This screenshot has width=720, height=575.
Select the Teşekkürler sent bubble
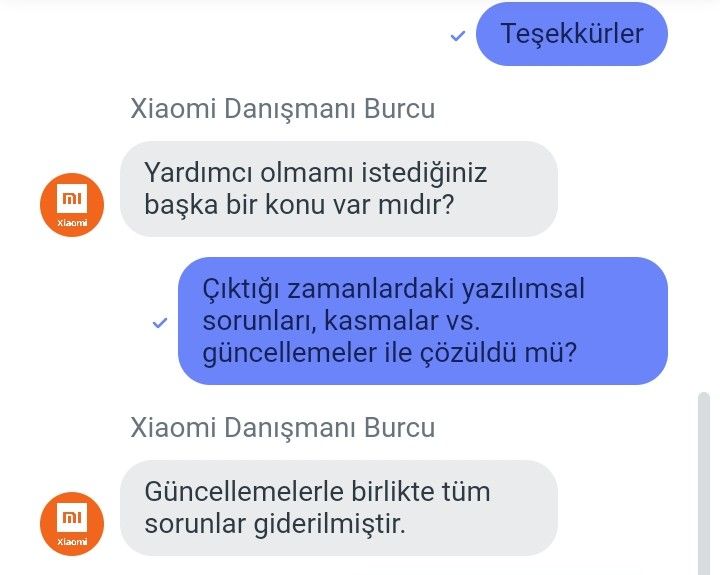pos(572,34)
